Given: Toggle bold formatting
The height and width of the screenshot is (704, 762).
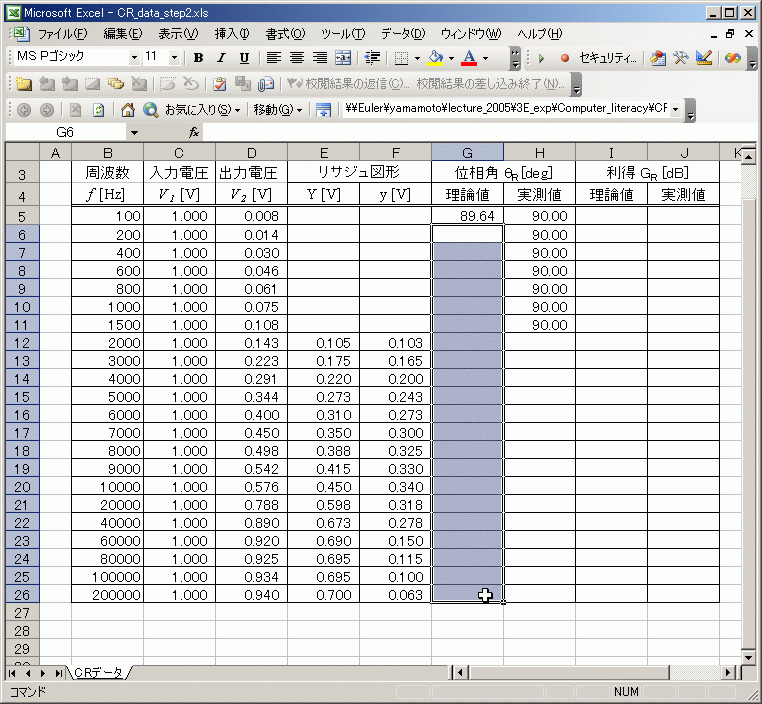Looking at the screenshot, I should tap(198, 58).
